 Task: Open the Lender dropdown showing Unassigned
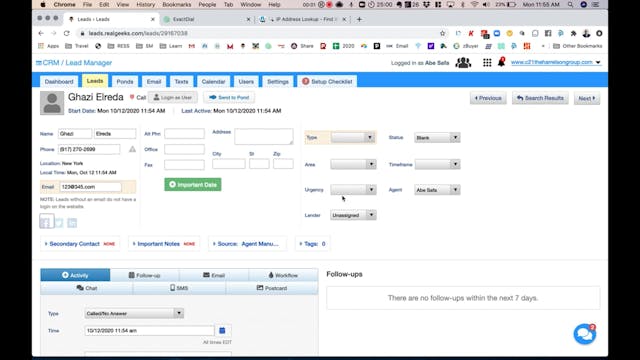tap(353, 215)
